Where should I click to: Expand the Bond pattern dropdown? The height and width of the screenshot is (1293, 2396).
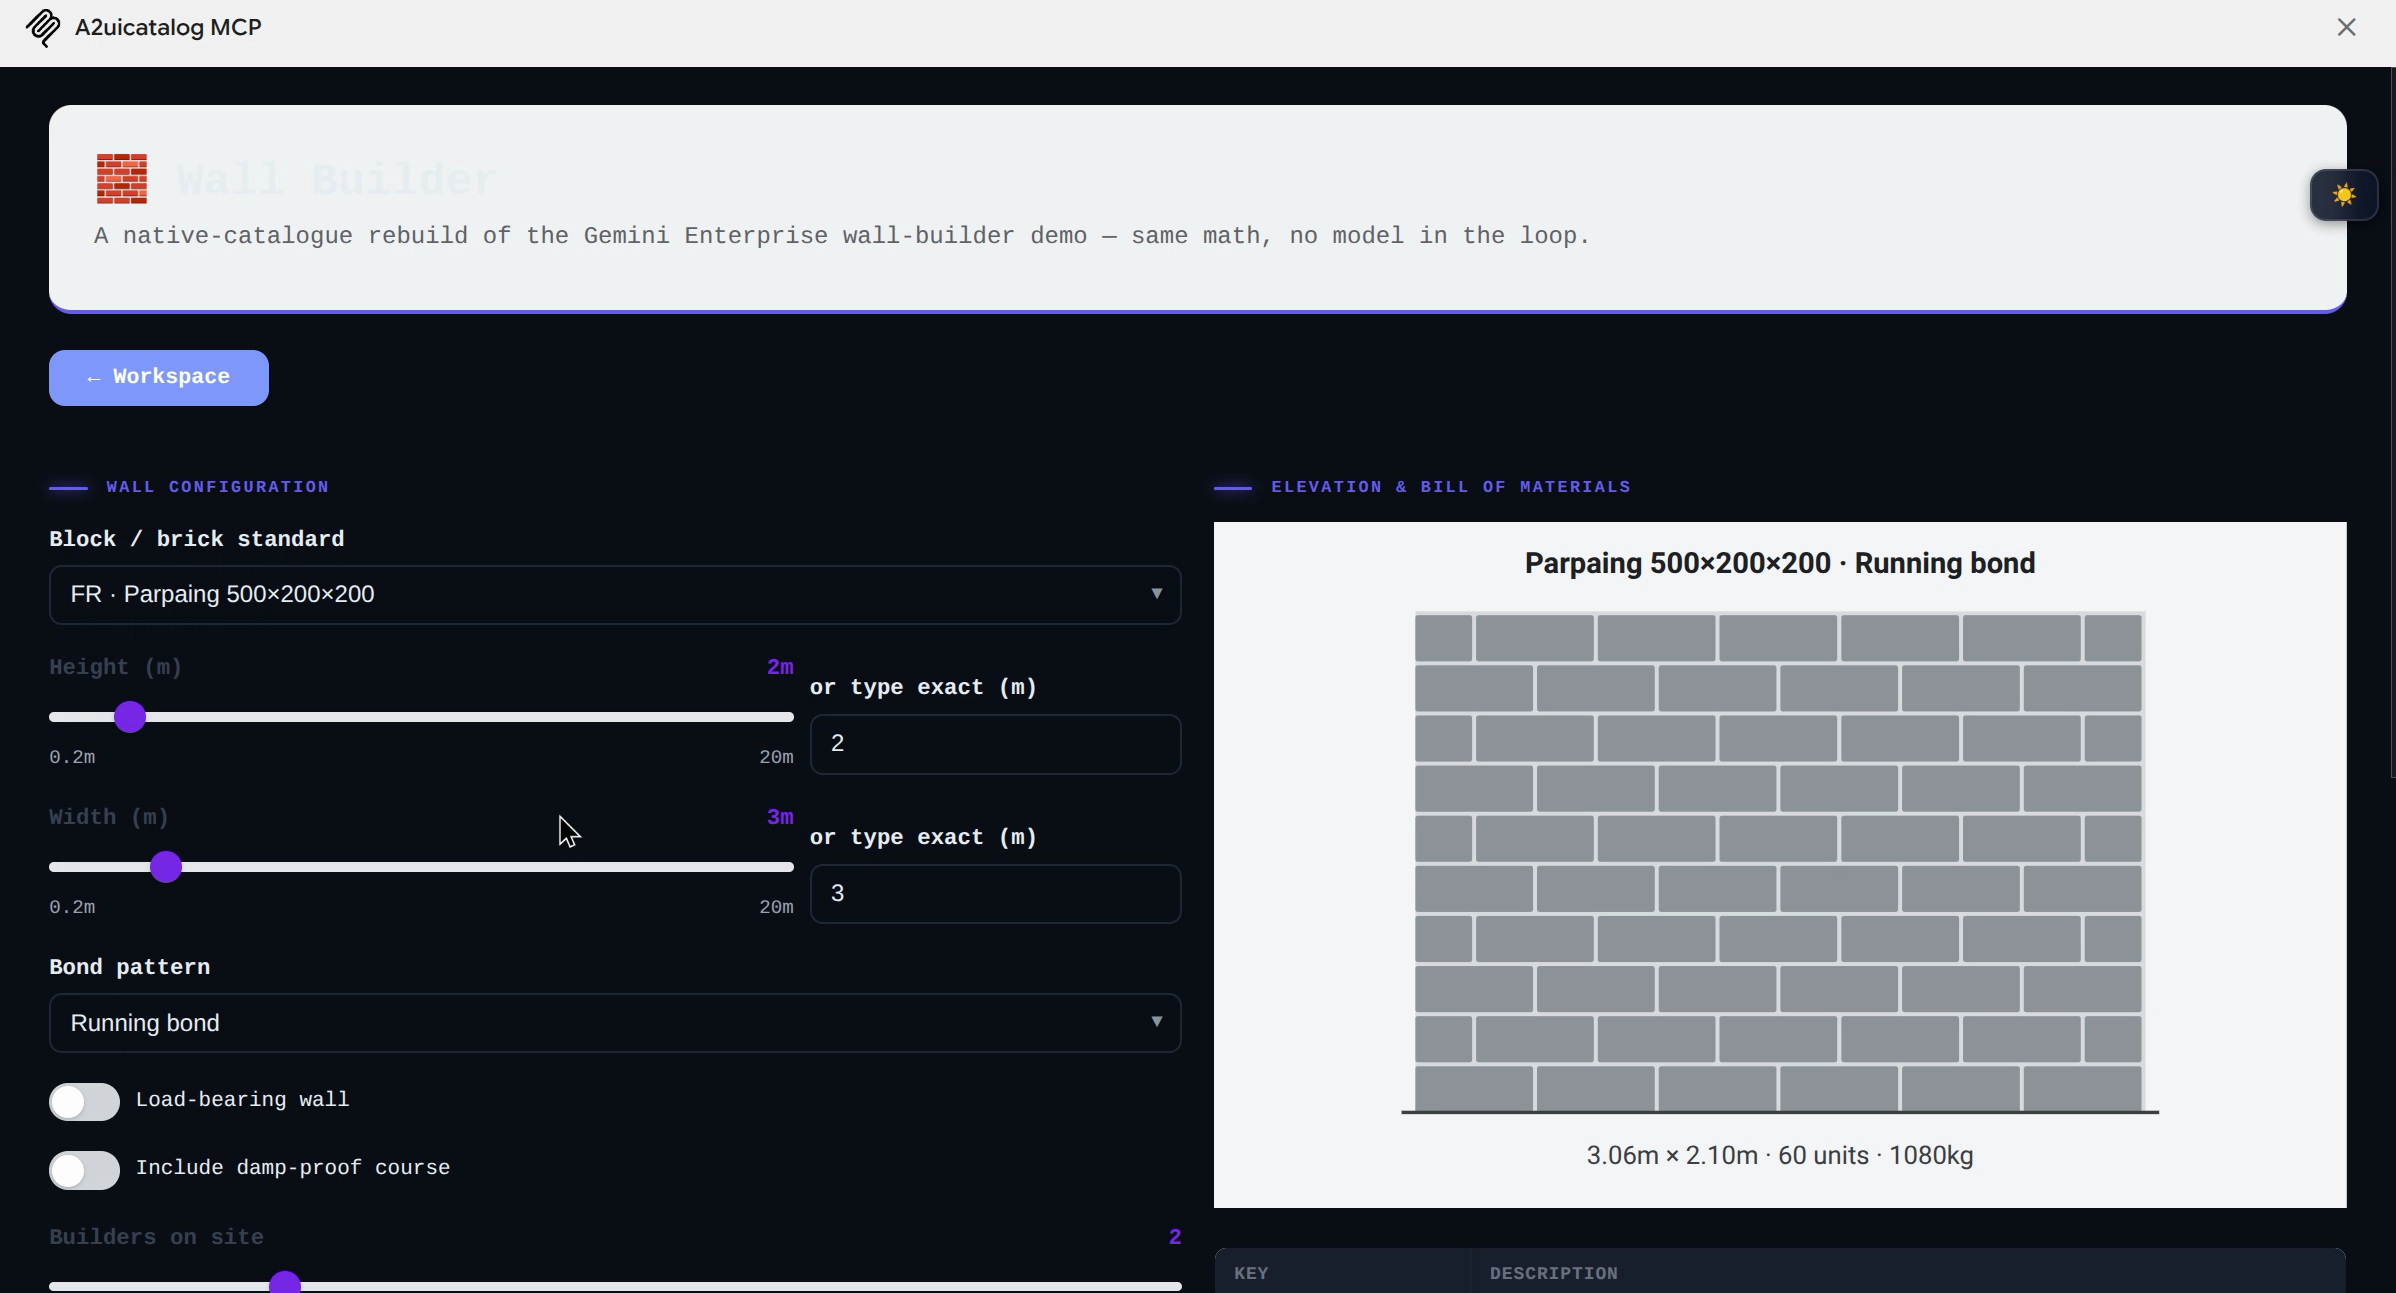pos(615,1023)
